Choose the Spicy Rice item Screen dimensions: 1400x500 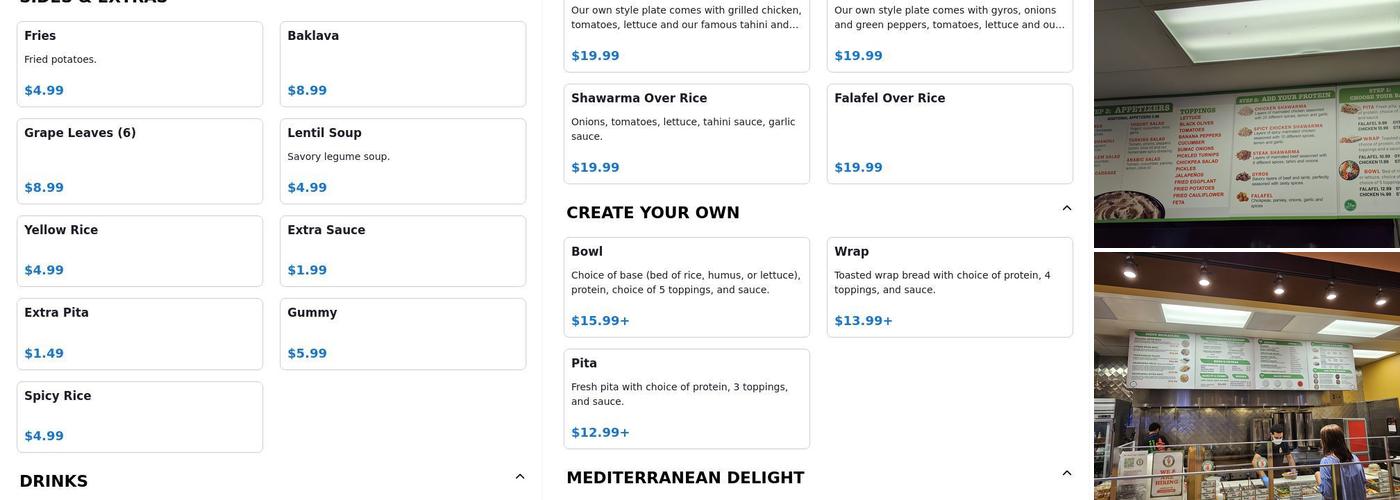click(x=140, y=417)
